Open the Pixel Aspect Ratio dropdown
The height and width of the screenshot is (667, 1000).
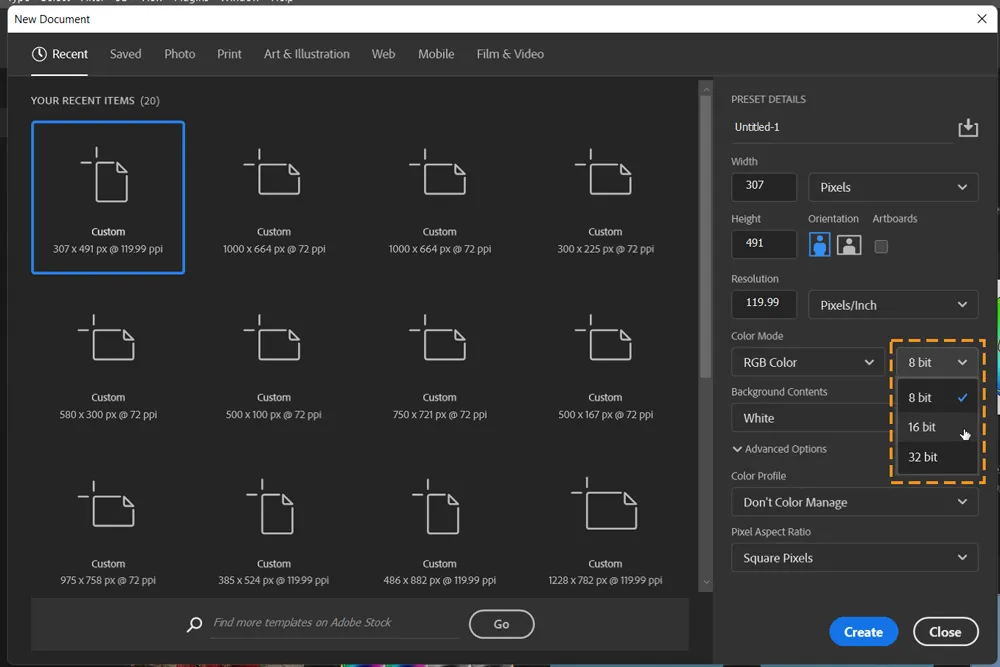click(854, 557)
